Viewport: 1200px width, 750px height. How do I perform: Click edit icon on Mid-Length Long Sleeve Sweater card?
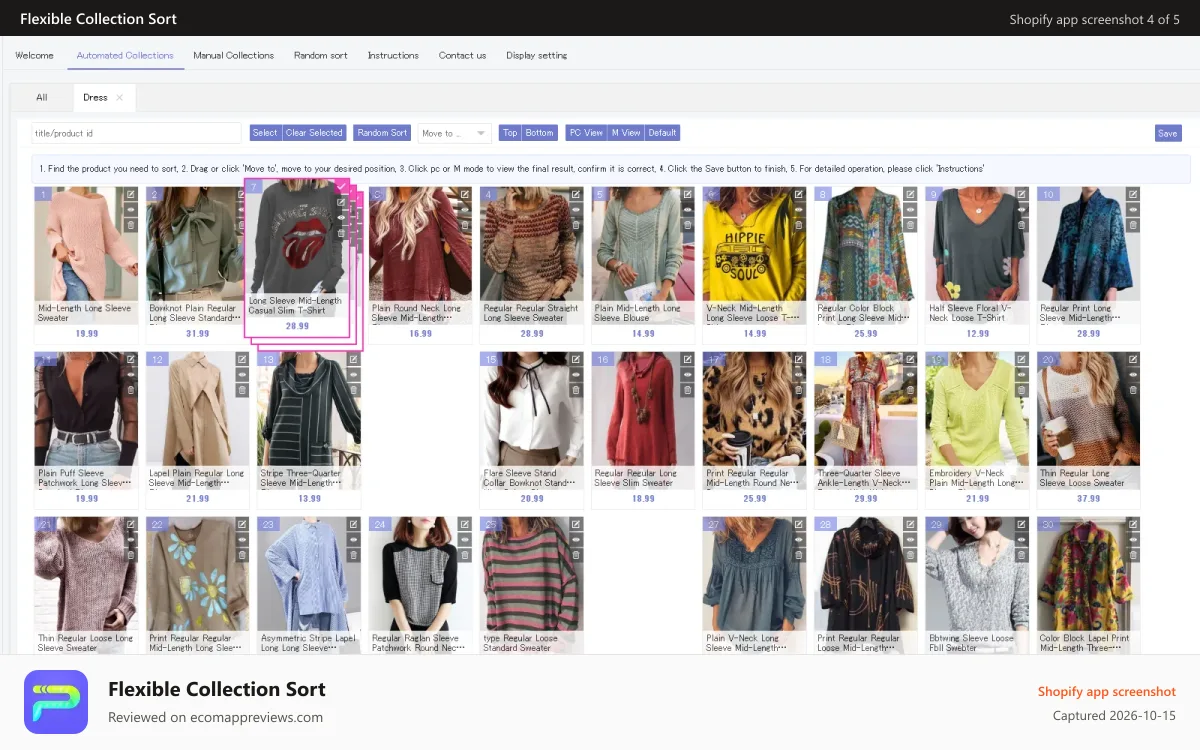(131, 194)
